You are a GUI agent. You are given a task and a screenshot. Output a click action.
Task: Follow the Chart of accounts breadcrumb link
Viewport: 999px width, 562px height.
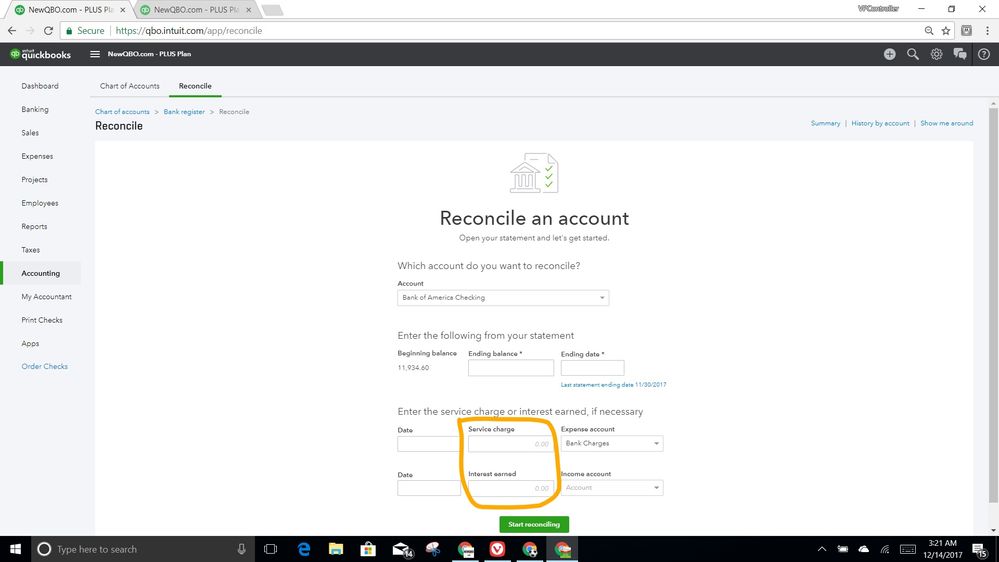122,112
